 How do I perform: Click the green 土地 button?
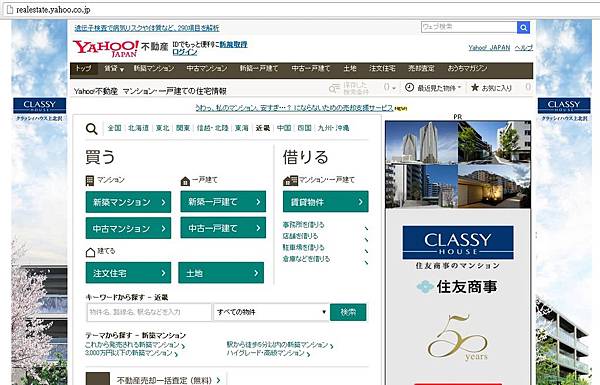click(x=221, y=273)
